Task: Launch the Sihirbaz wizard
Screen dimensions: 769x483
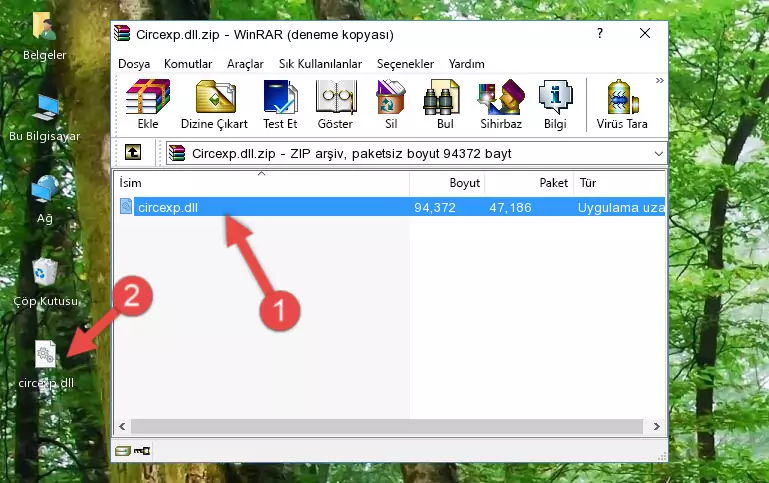Action: pyautogui.click(x=501, y=104)
